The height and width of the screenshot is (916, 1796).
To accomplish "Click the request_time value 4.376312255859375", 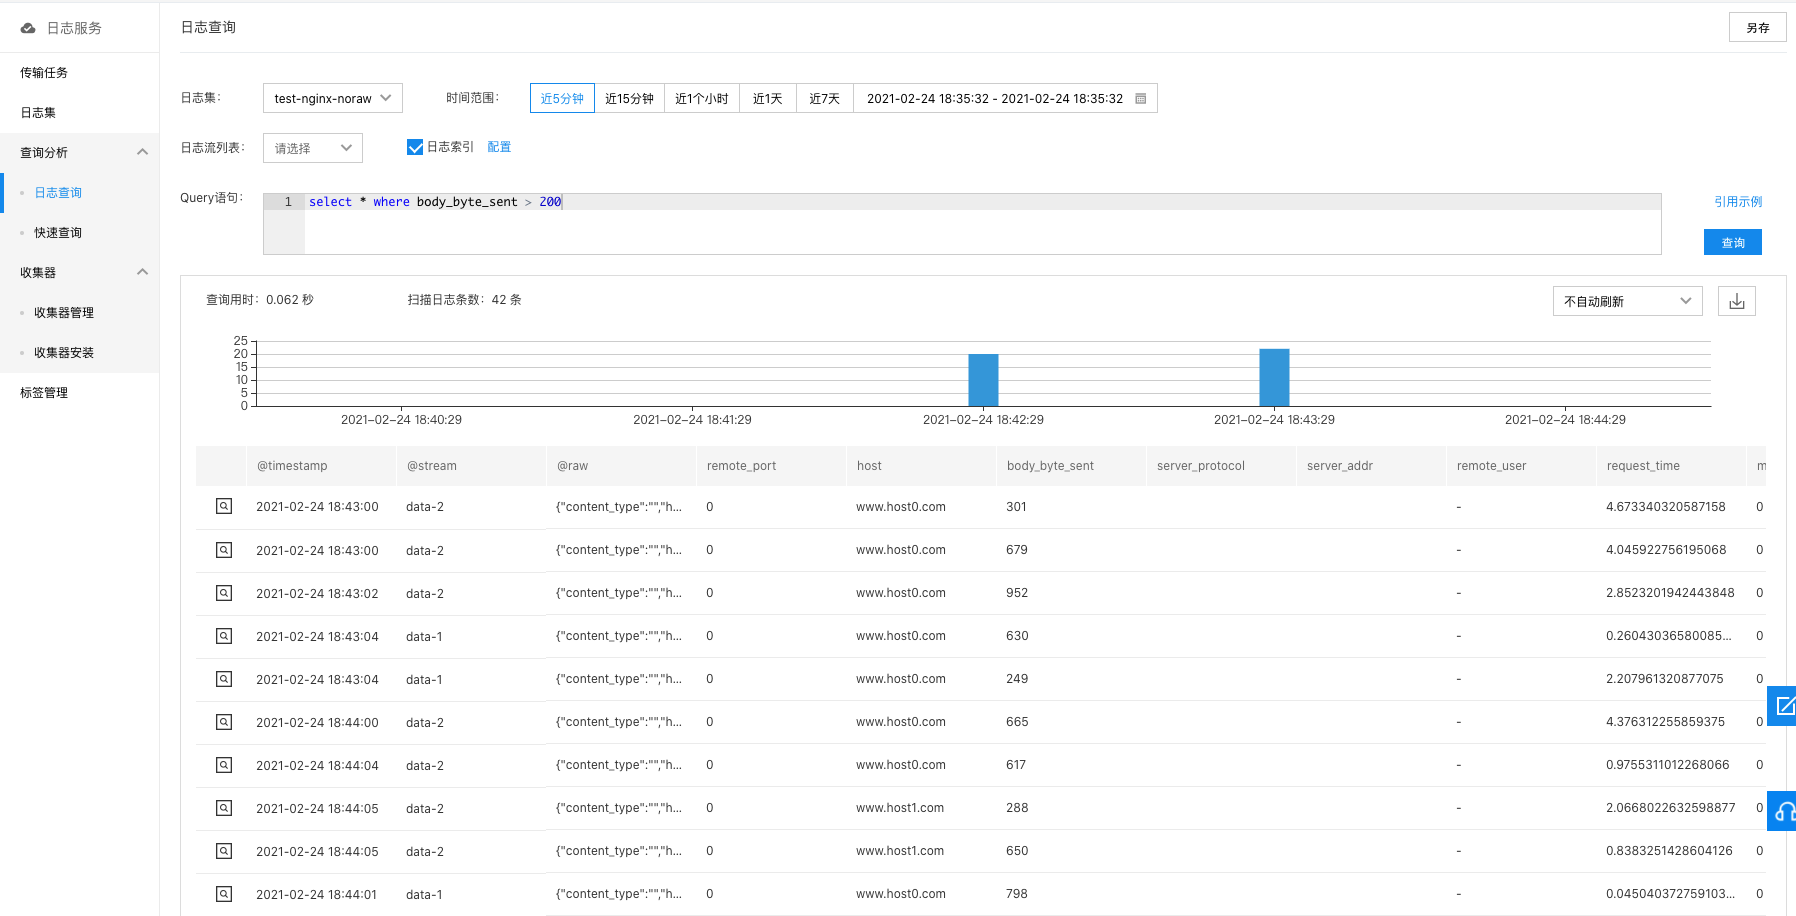I will 1666,722.
